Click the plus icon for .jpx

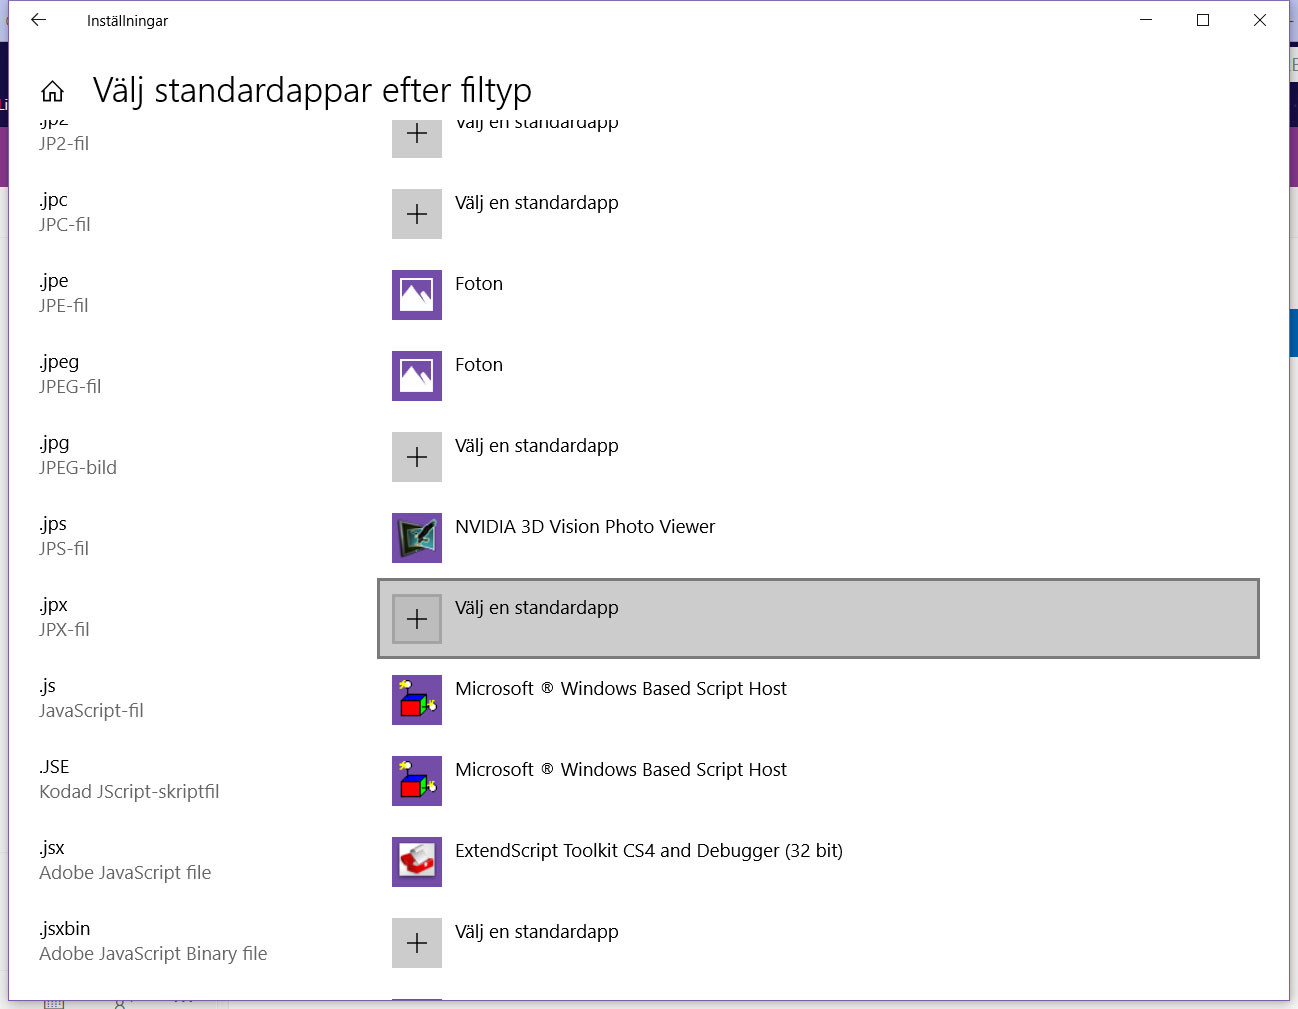coord(417,619)
